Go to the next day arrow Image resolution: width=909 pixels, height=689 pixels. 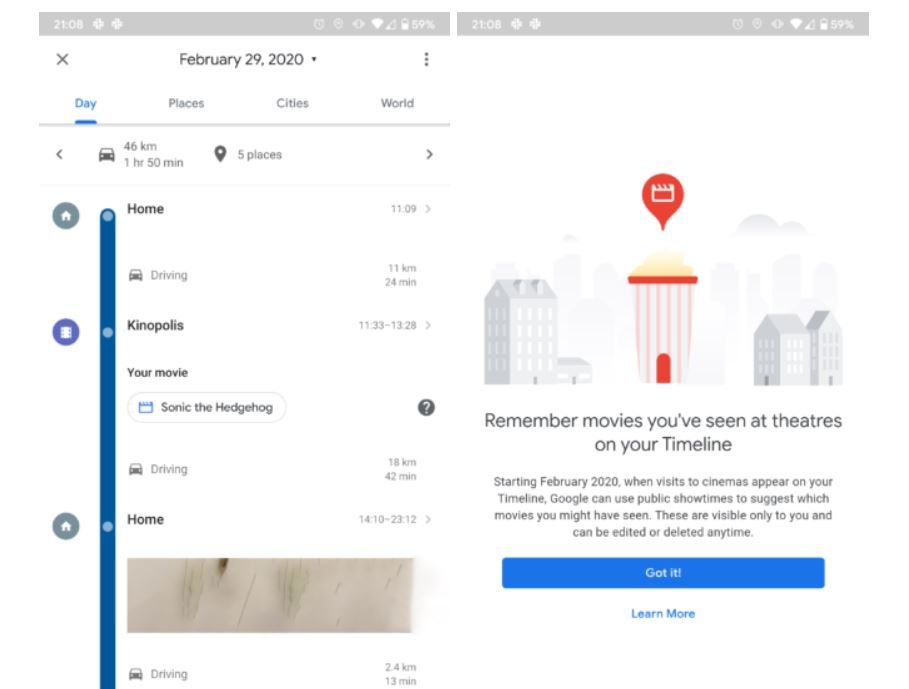coord(429,155)
